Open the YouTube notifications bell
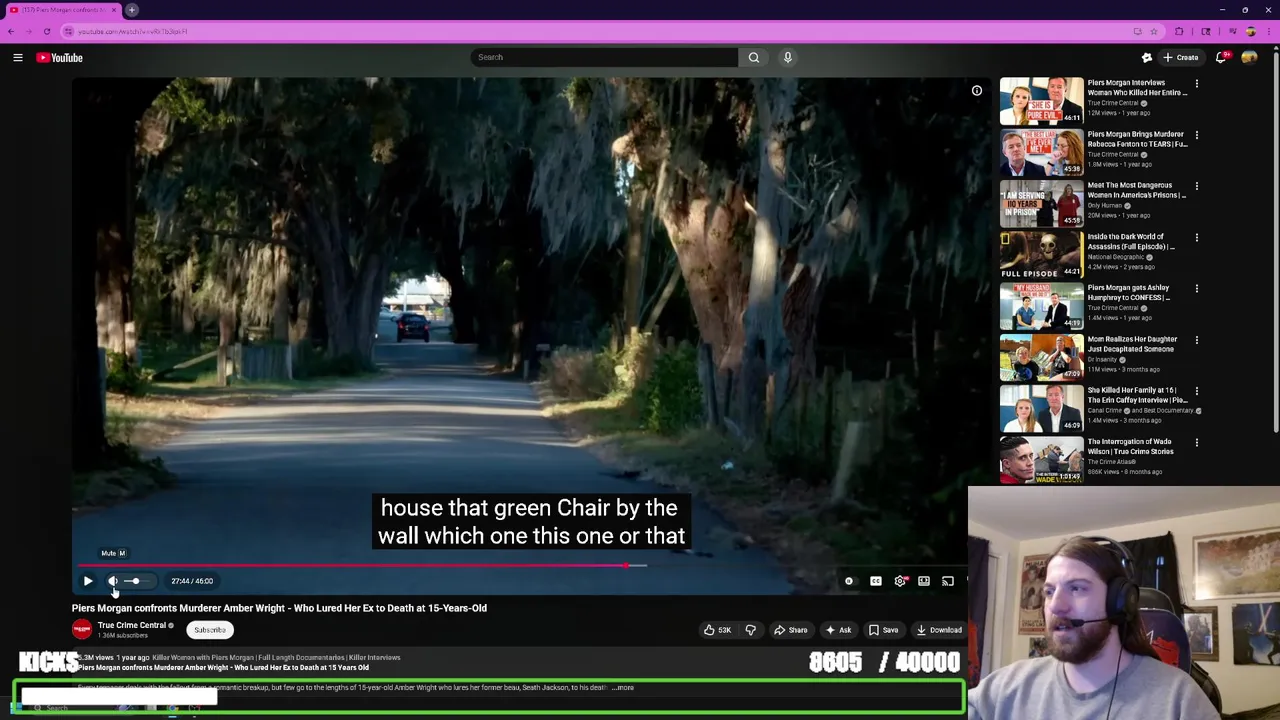Image resolution: width=1280 pixels, height=720 pixels. (1221, 58)
